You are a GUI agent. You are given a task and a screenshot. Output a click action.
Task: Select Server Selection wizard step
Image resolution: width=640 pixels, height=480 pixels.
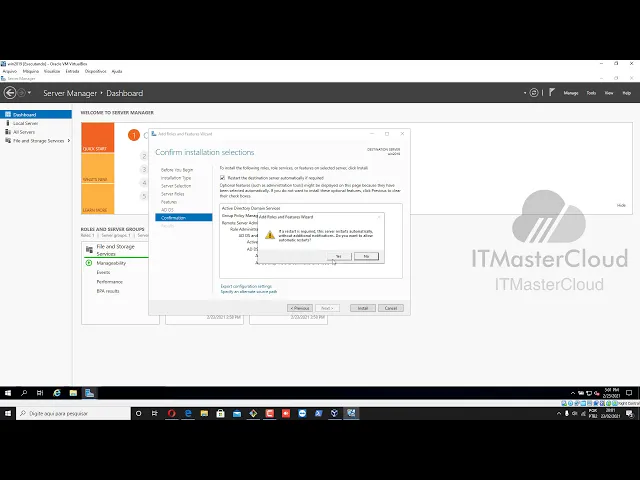(176, 186)
